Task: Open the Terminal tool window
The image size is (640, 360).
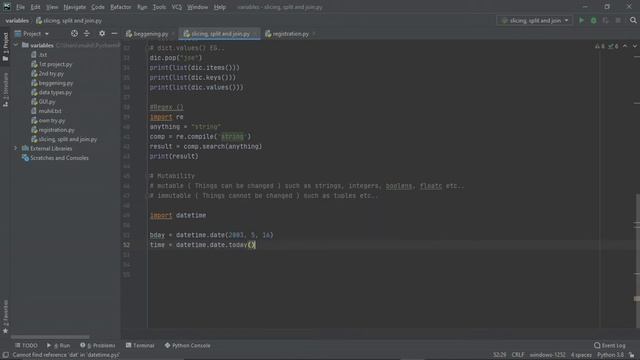Action: pos(140,345)
